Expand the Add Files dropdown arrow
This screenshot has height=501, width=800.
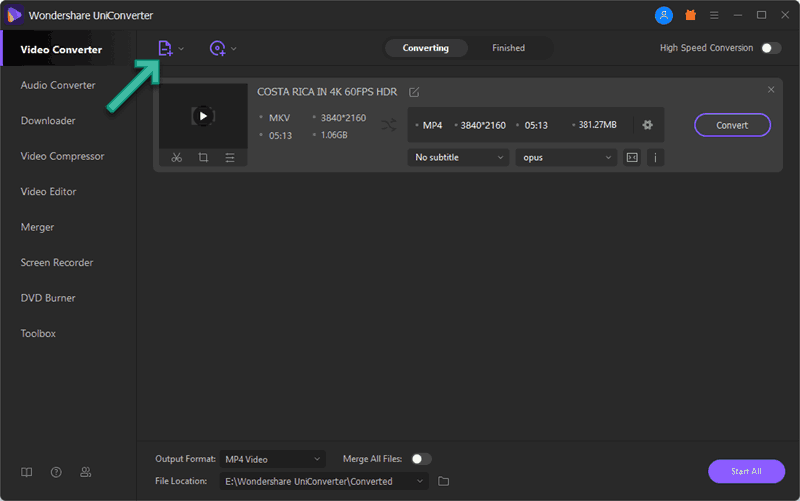[181, 49]
